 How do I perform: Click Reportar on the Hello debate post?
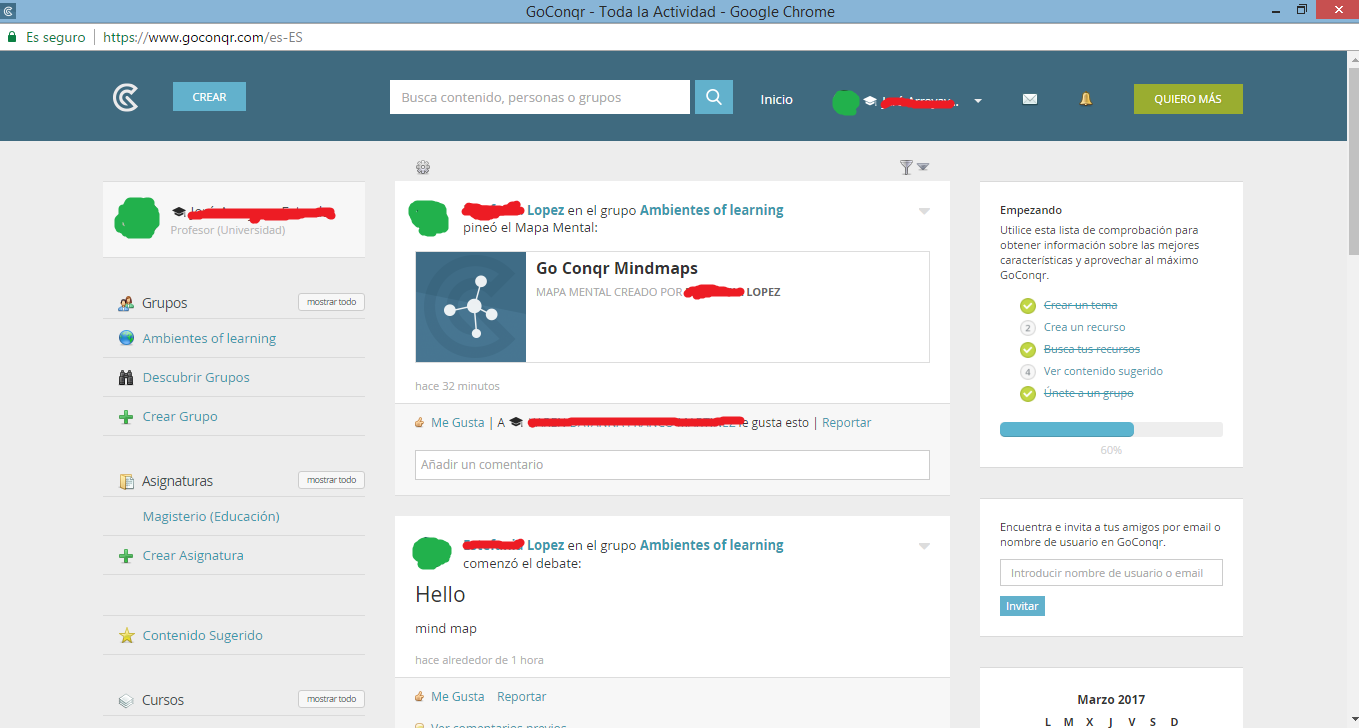(521, 697)
